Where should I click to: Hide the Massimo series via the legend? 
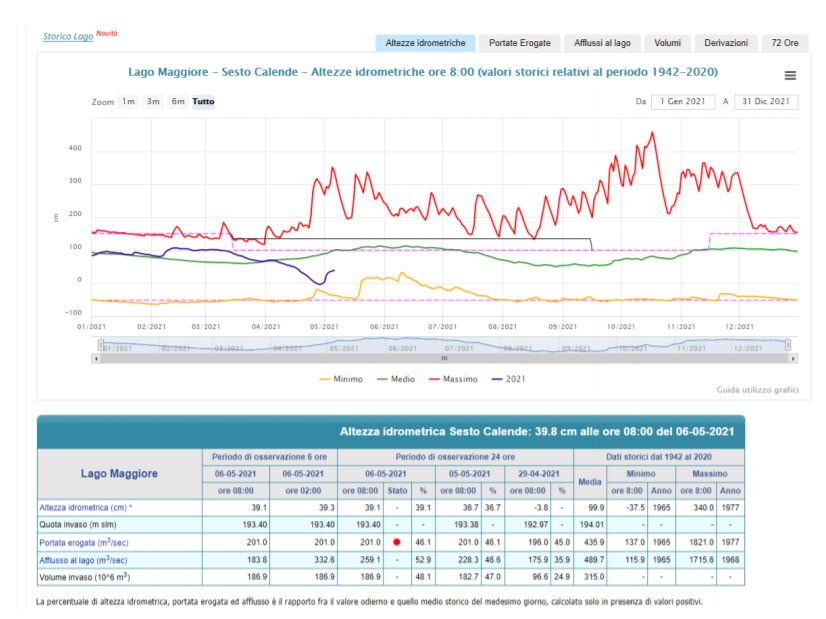click(453, 379)
